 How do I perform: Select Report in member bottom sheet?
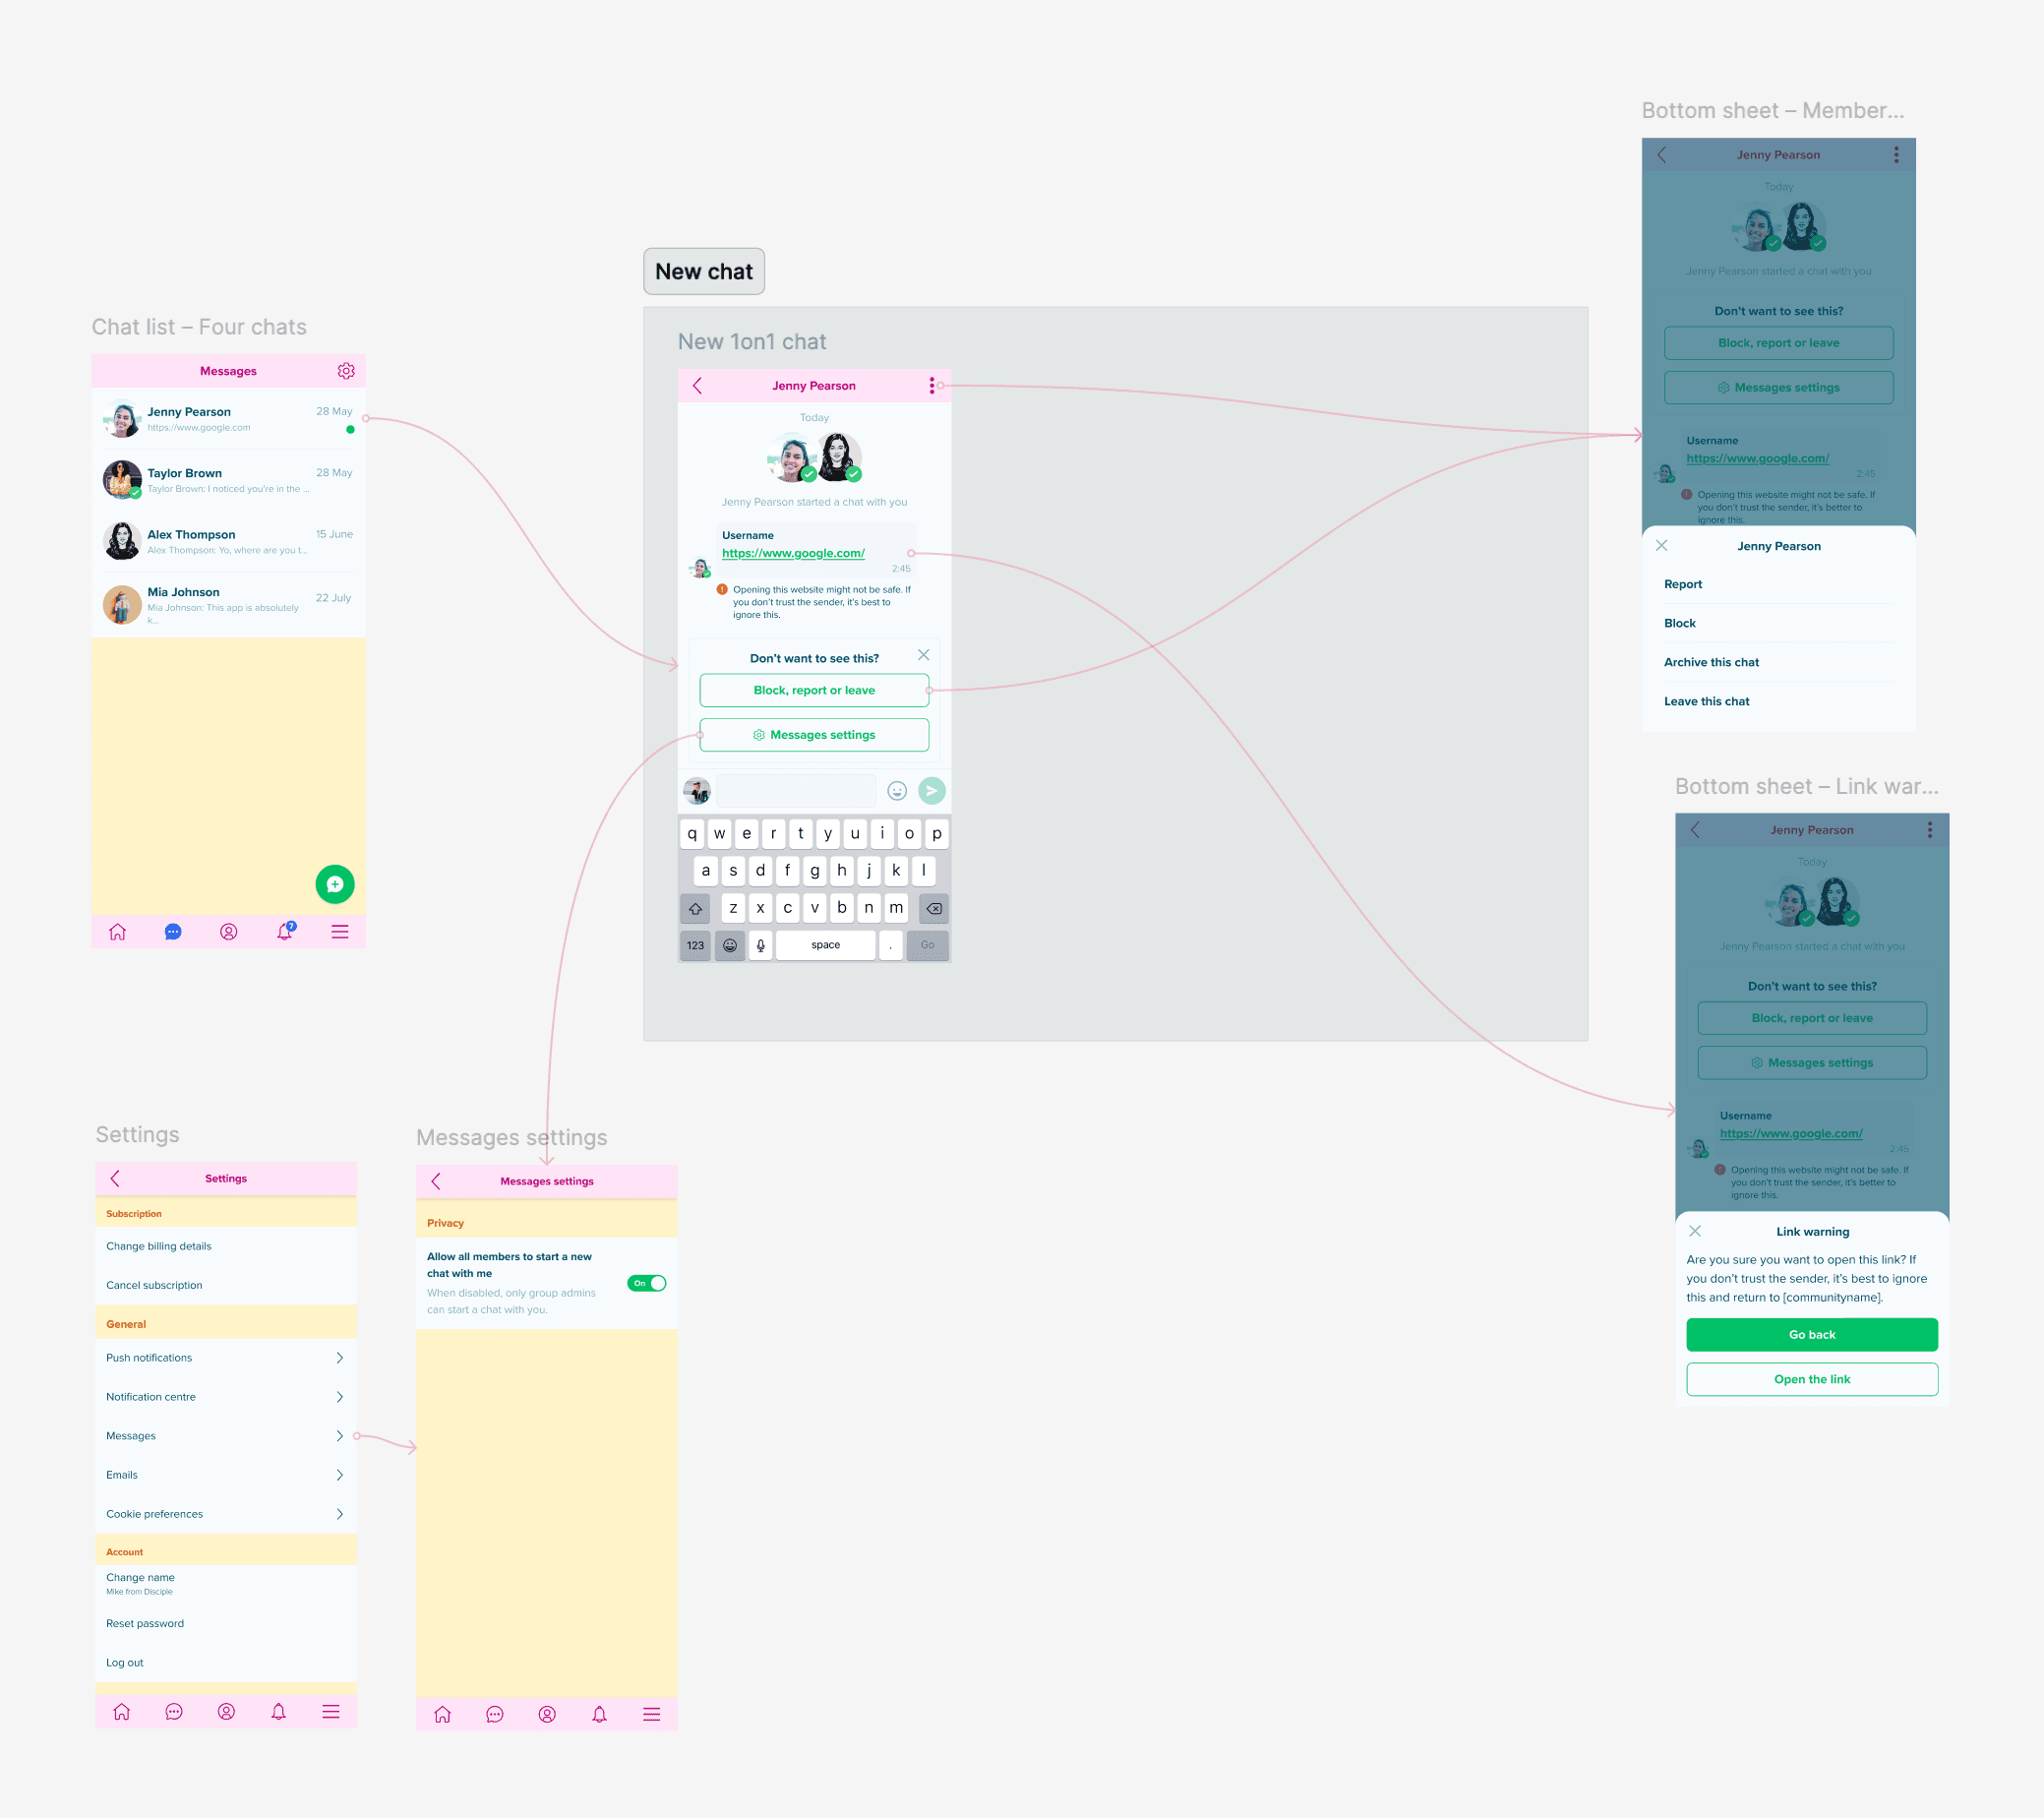(x=1779, y=585)
